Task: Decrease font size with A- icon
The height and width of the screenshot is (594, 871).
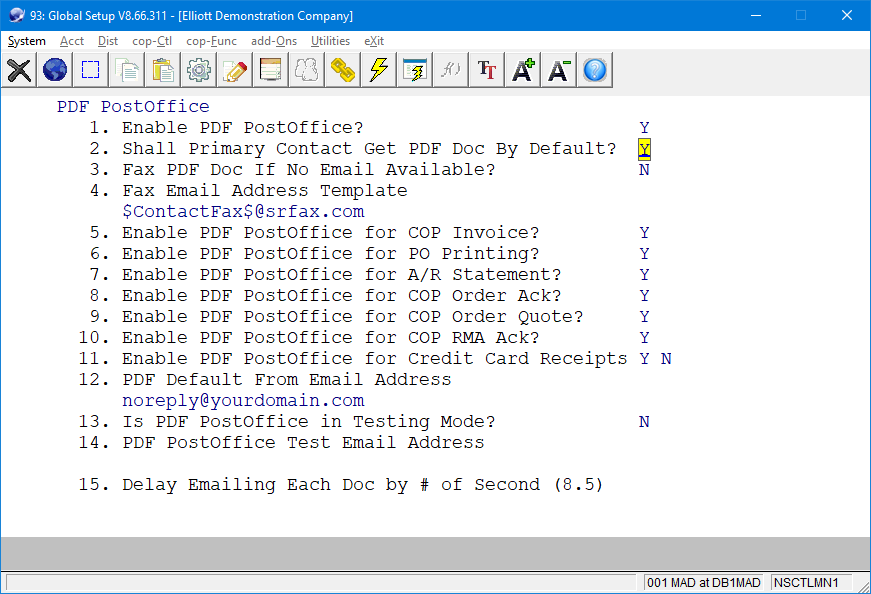Action: 559,70
